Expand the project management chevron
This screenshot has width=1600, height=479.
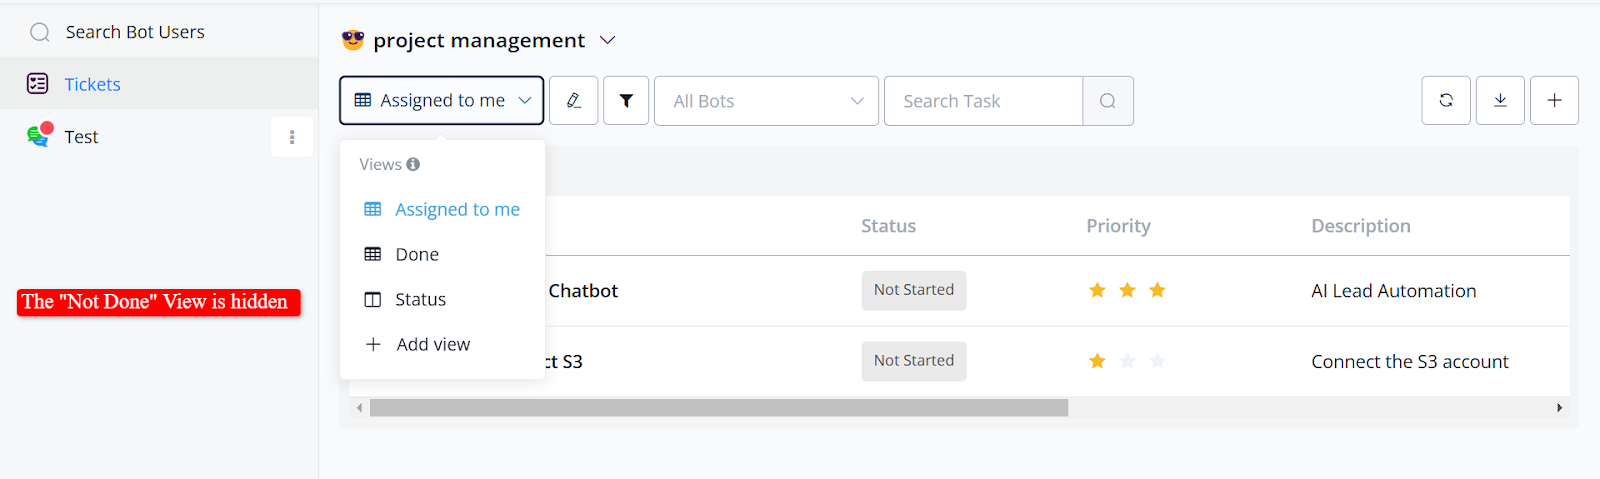pos(607,40)
